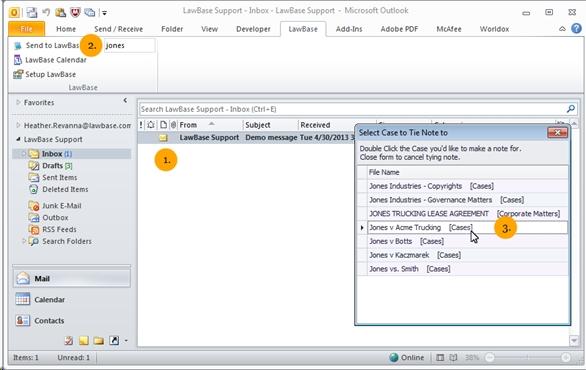This screenshot has height=370, width=586.
Task: Switch to the Send / Receive tab
Action: coord(118,29)
